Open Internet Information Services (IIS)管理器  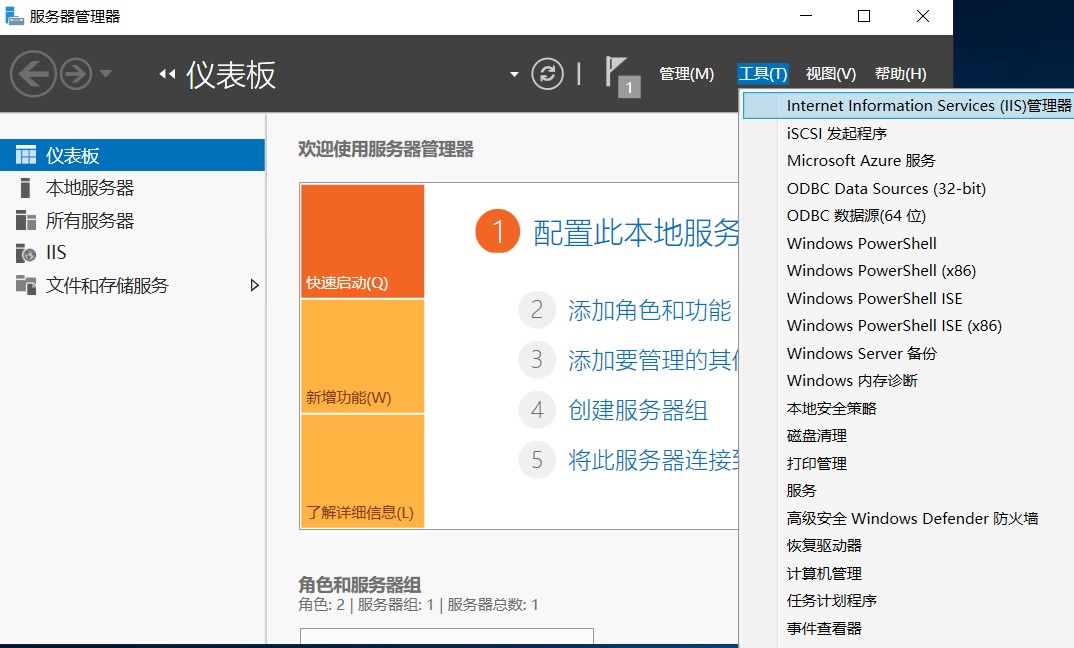tap(908, 105)
